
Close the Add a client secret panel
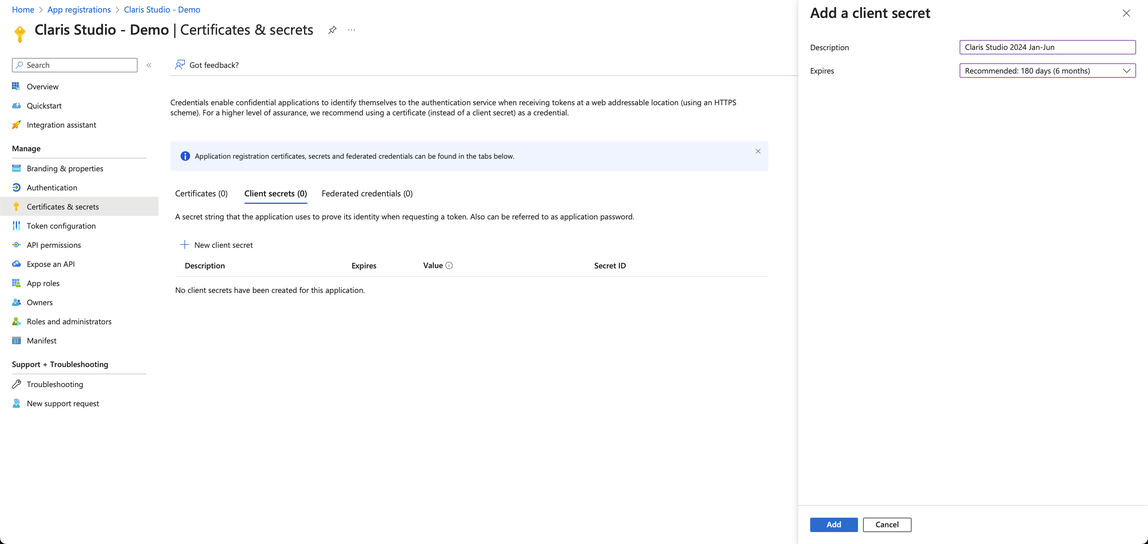point(1126,14)
